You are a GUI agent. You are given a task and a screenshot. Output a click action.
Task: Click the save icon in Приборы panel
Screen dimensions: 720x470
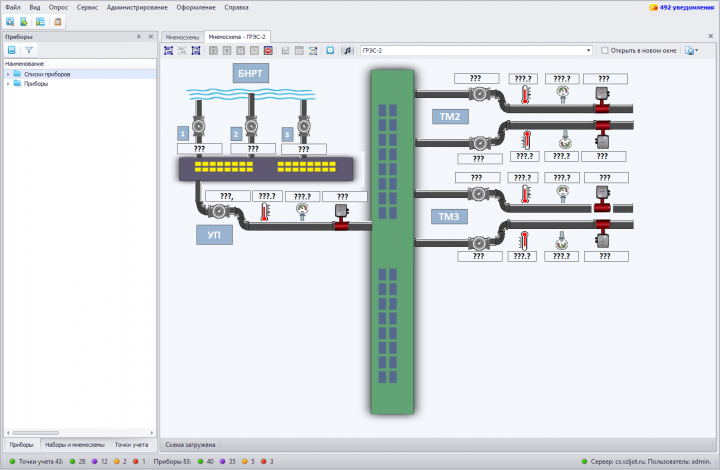(12, 50)
